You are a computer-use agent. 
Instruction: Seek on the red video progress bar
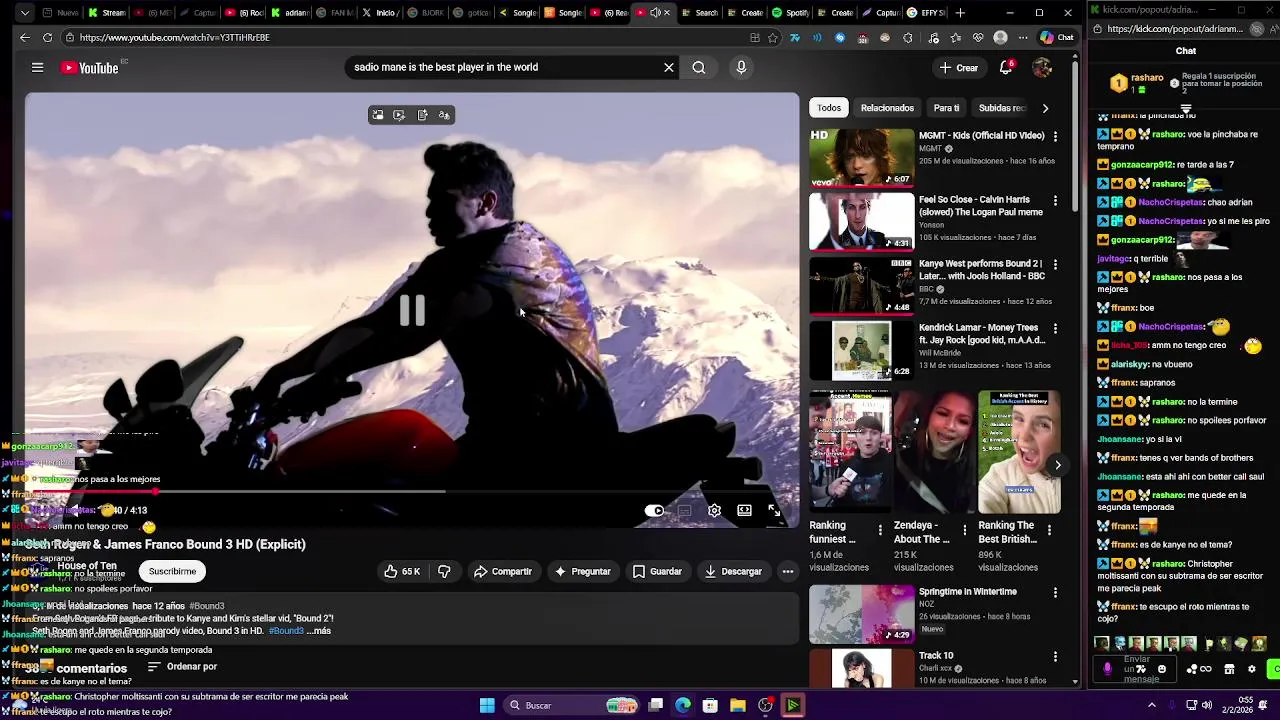(412, 491)
